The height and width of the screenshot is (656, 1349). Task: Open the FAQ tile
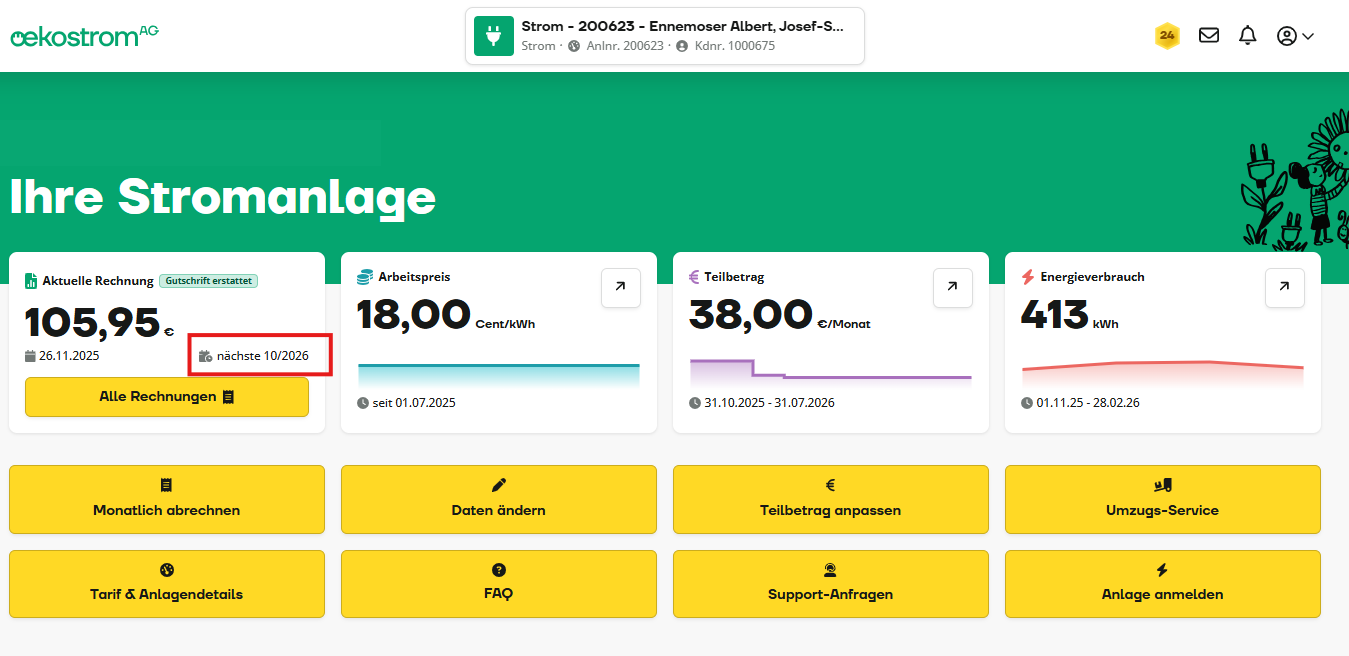(499, 583)
